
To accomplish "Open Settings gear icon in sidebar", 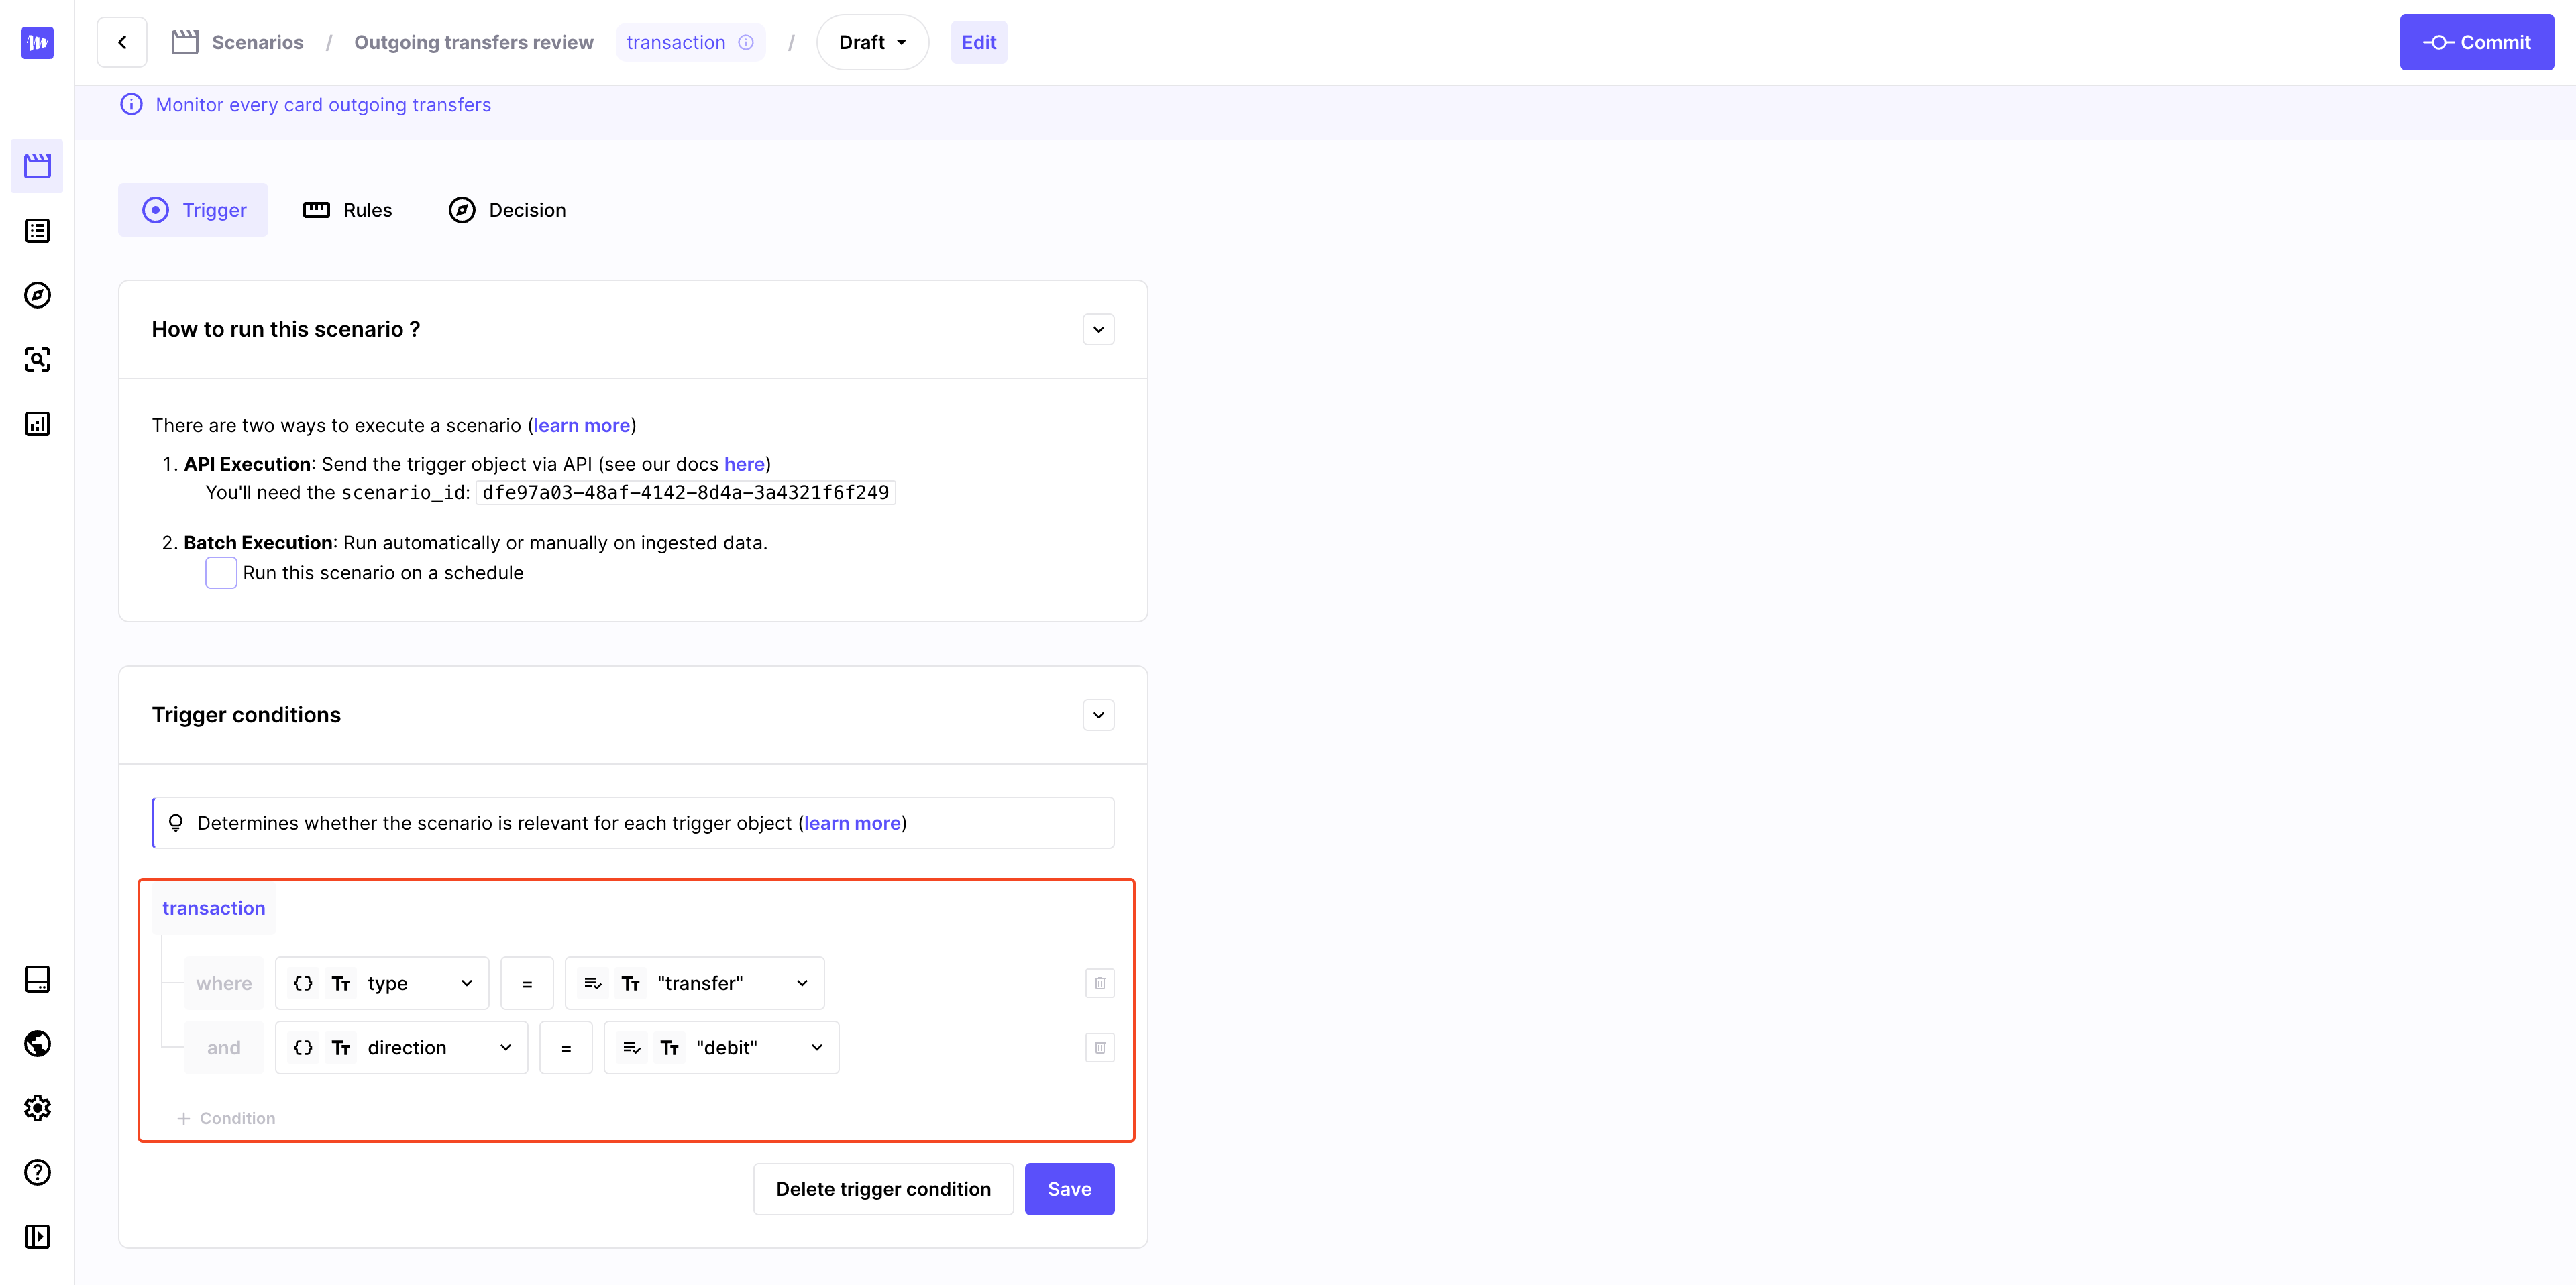I will point(37,1108).
